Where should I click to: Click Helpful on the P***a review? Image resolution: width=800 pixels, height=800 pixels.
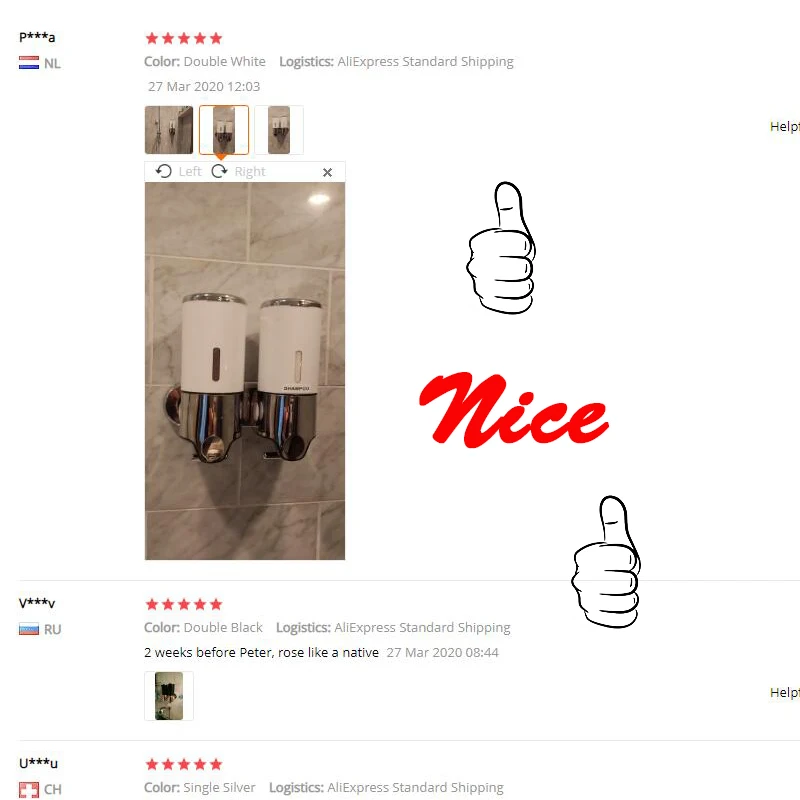785,127
